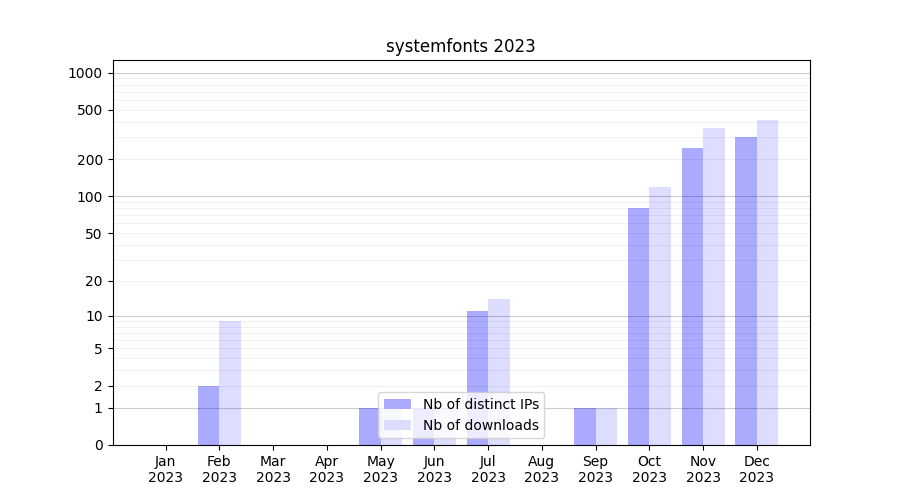Viewport: 900px width, 500px height.
Task: Select the Dec 2023 downloads bar
Action: click(767, 282)
